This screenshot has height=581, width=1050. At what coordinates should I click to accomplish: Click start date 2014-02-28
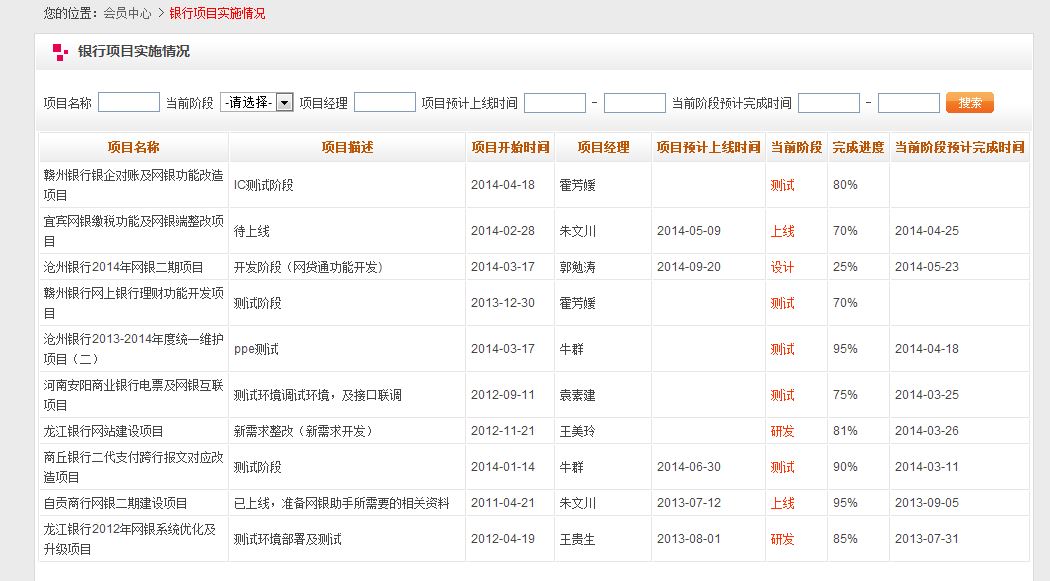[503, 231]
